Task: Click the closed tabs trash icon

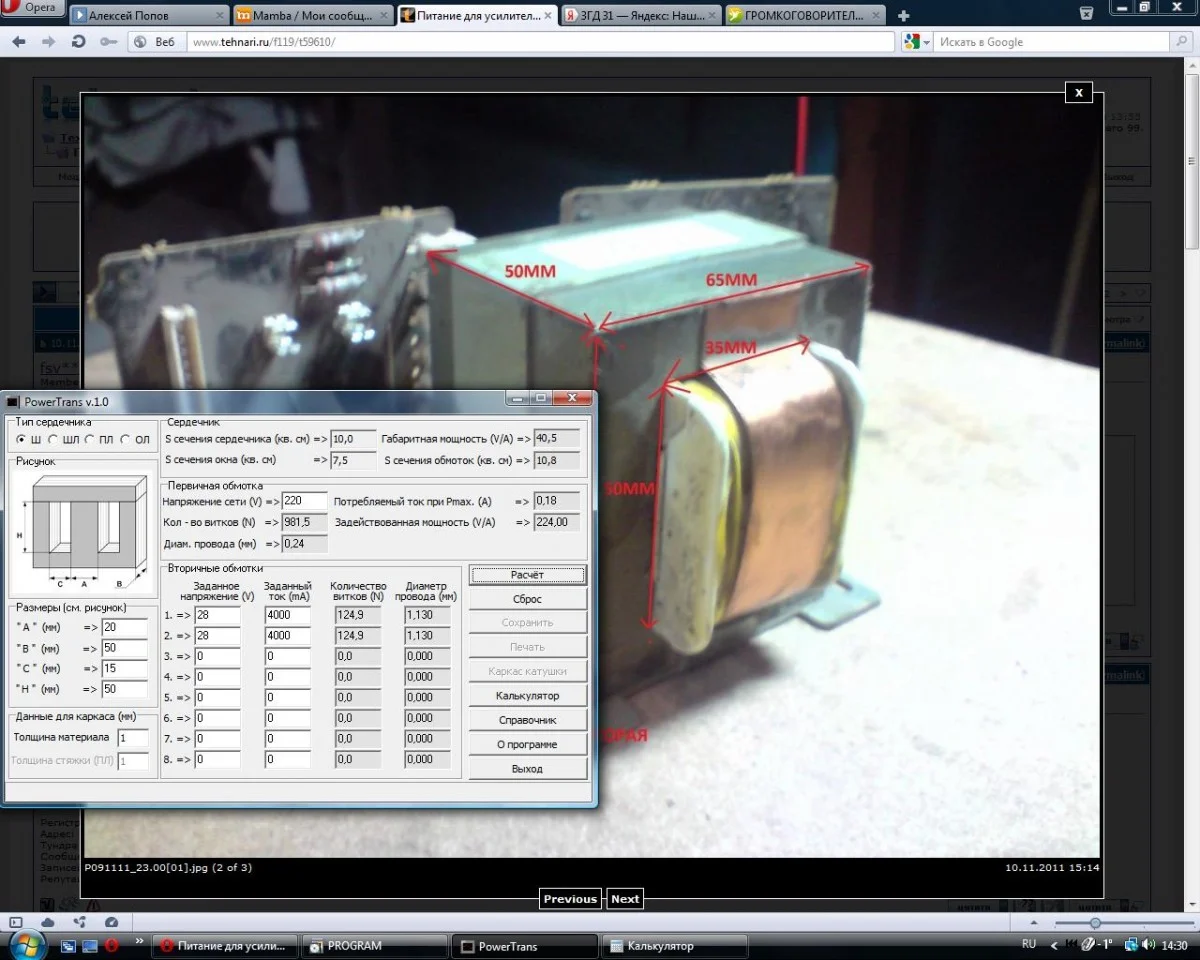Action: point(1086,14)
